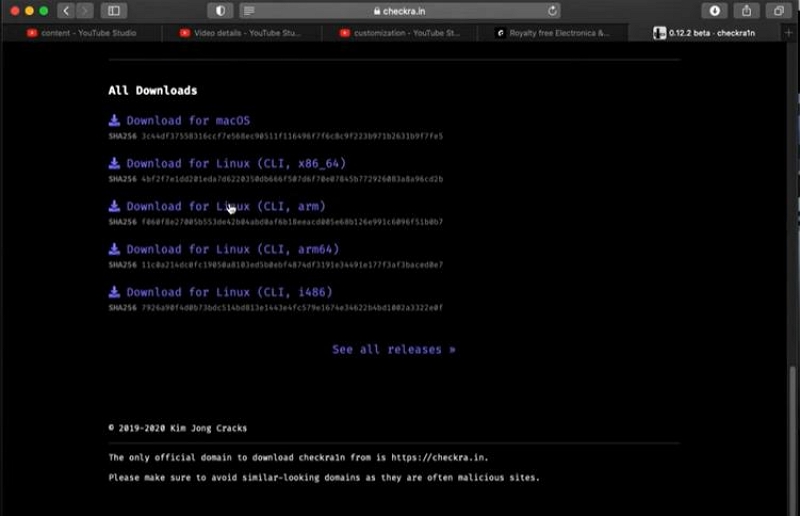Show Safari downloads list
Image resolution: width=800 pixels, height=516 pixels.
click(714, 10)
